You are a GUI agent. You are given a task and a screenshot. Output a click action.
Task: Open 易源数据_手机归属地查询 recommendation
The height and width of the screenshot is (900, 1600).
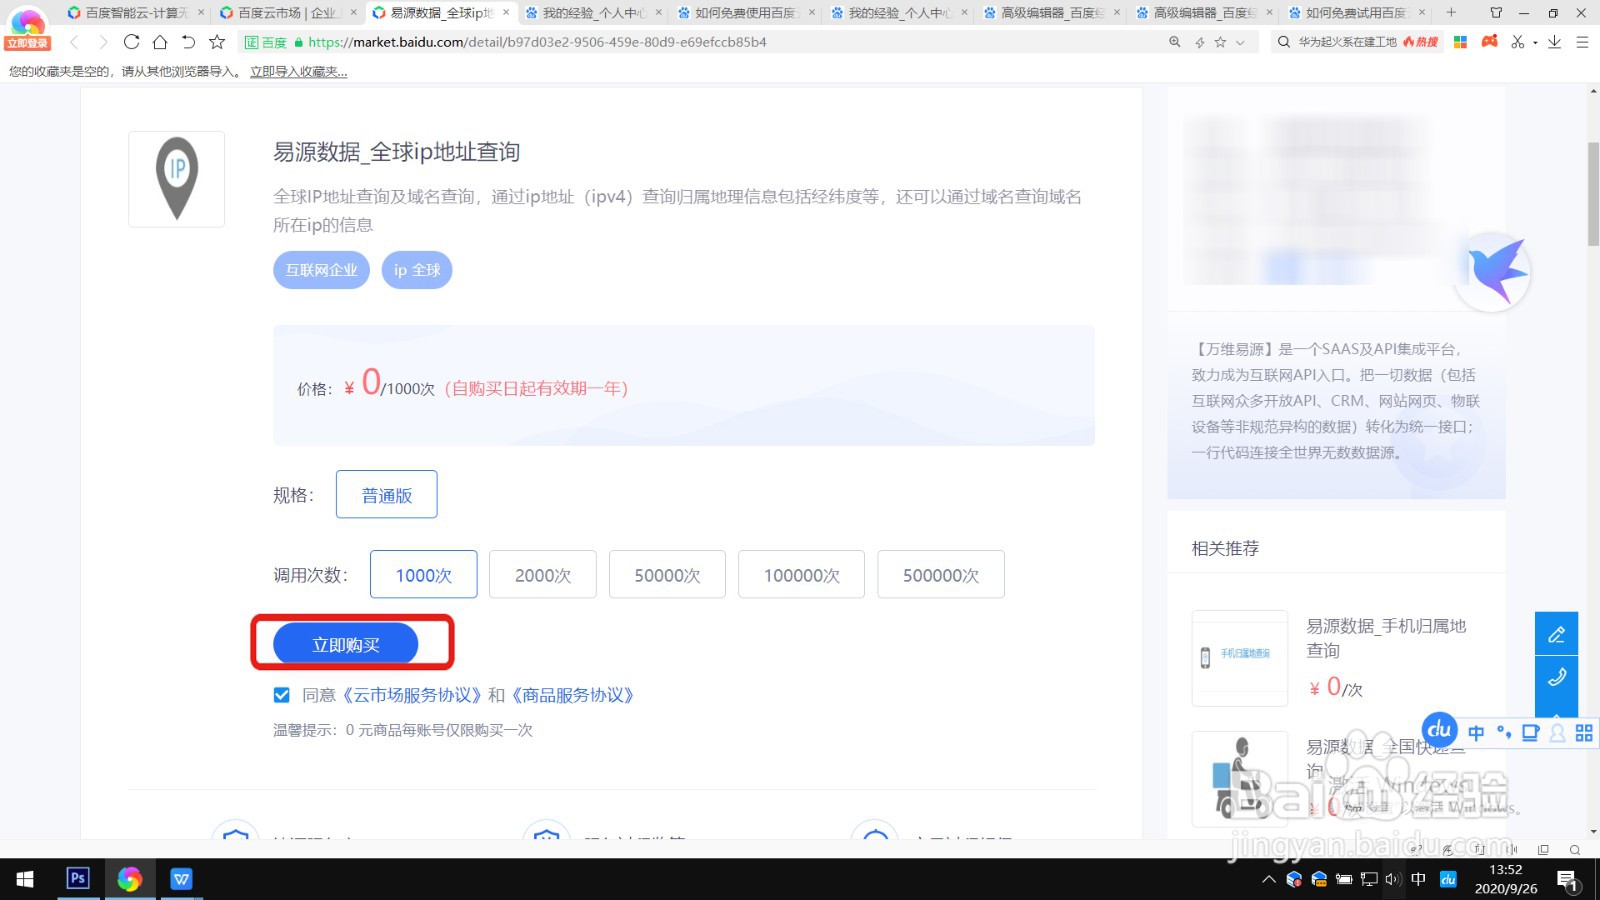1386,638
